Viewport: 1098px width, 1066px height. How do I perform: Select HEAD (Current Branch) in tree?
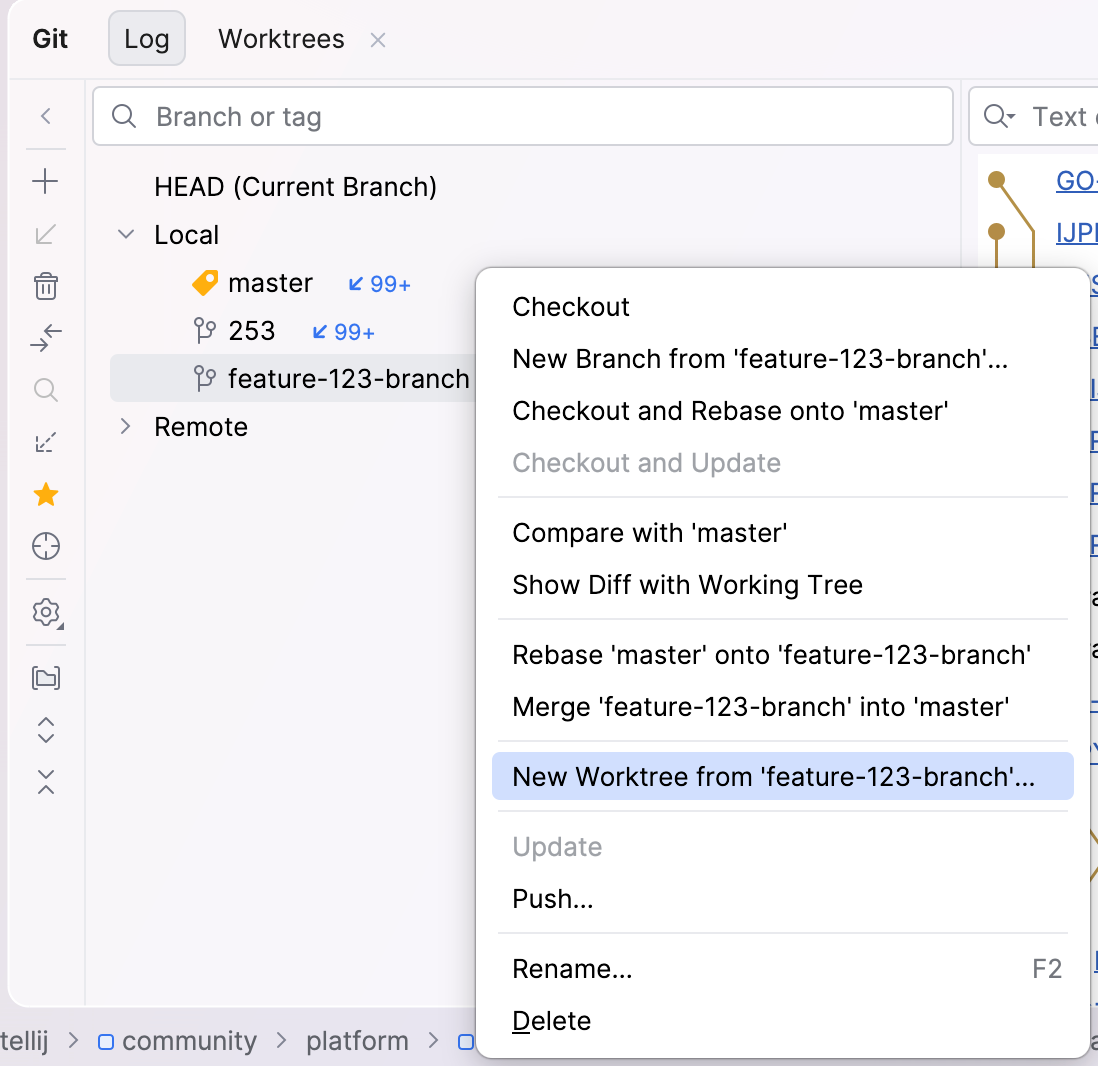click(296, 187)
